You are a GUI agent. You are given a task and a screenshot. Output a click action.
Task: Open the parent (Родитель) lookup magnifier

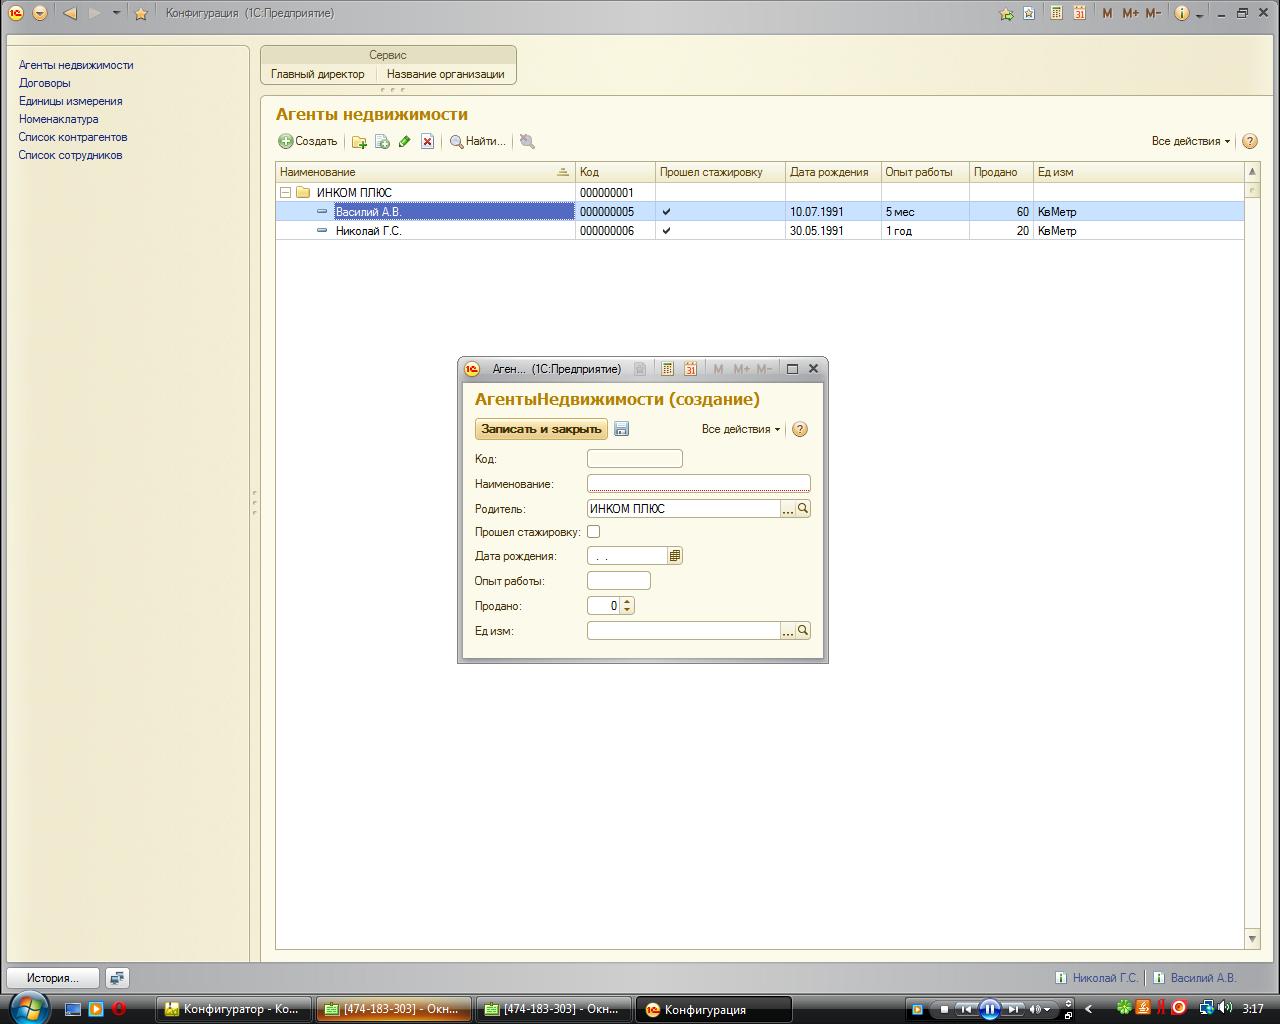coord(803,509)
